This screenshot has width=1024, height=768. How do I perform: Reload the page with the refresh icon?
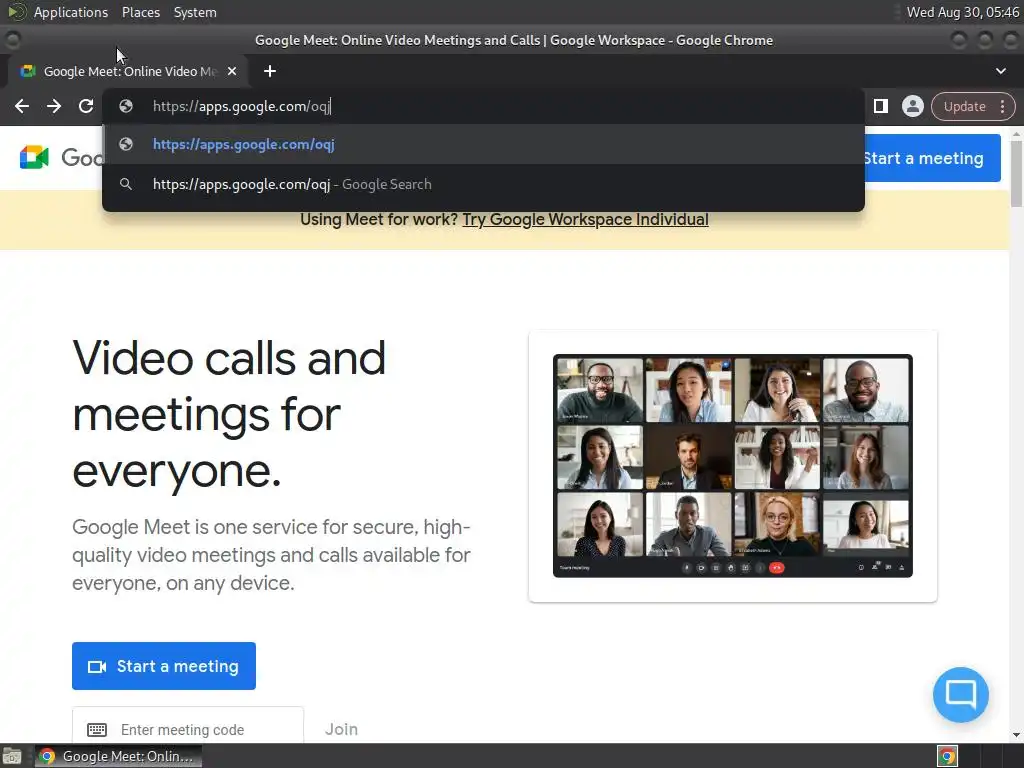pos(86,106)
